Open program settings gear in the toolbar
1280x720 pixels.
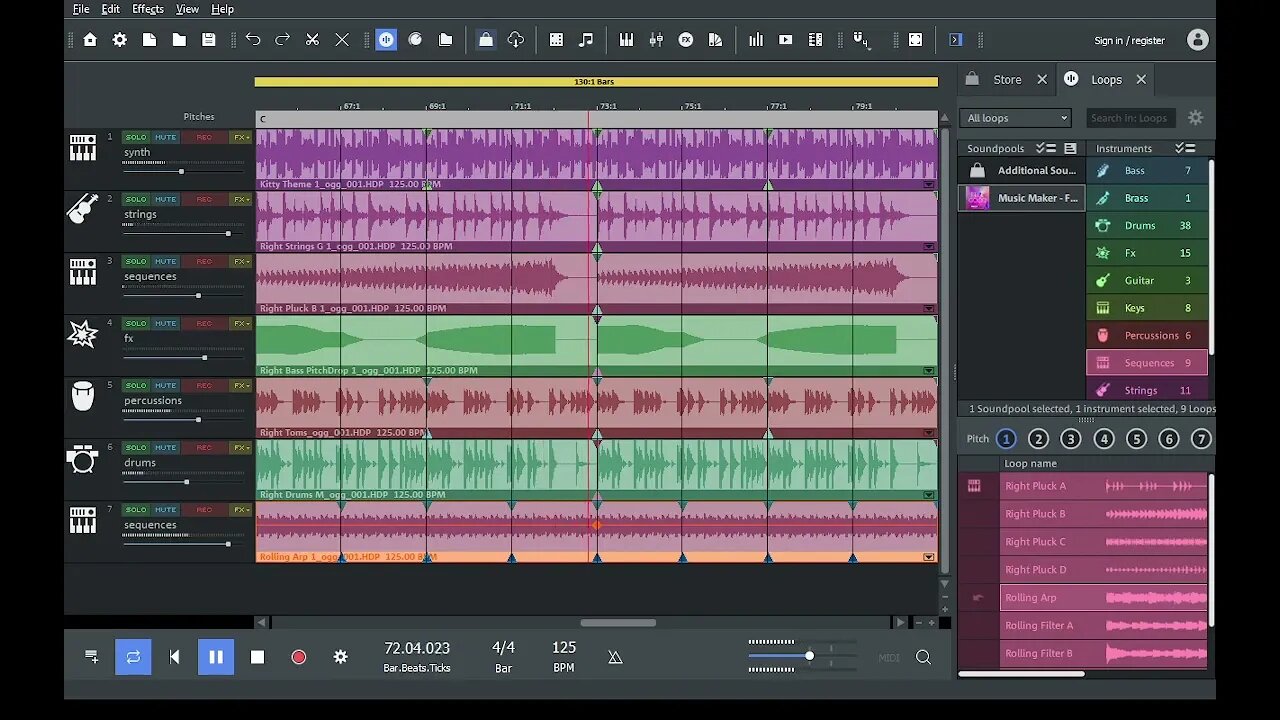[x=120, y=40]
